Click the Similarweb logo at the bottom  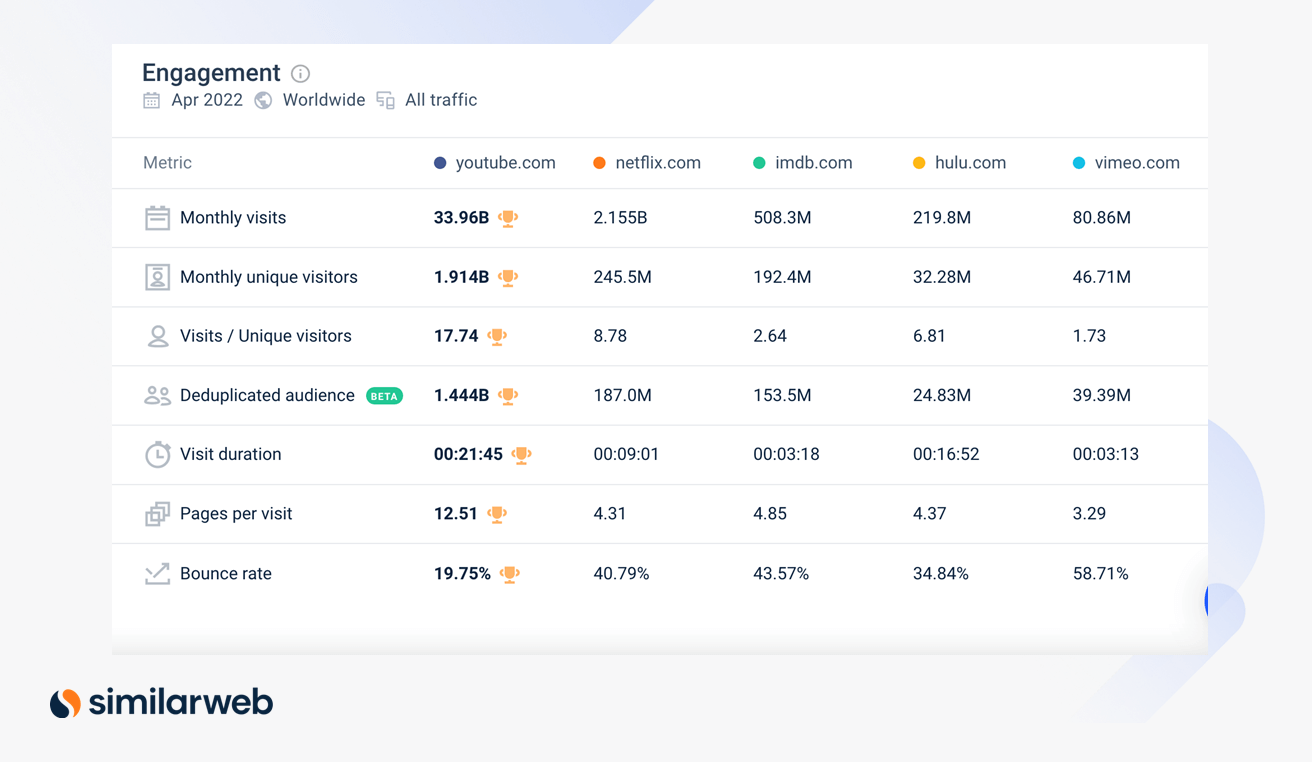161,702
